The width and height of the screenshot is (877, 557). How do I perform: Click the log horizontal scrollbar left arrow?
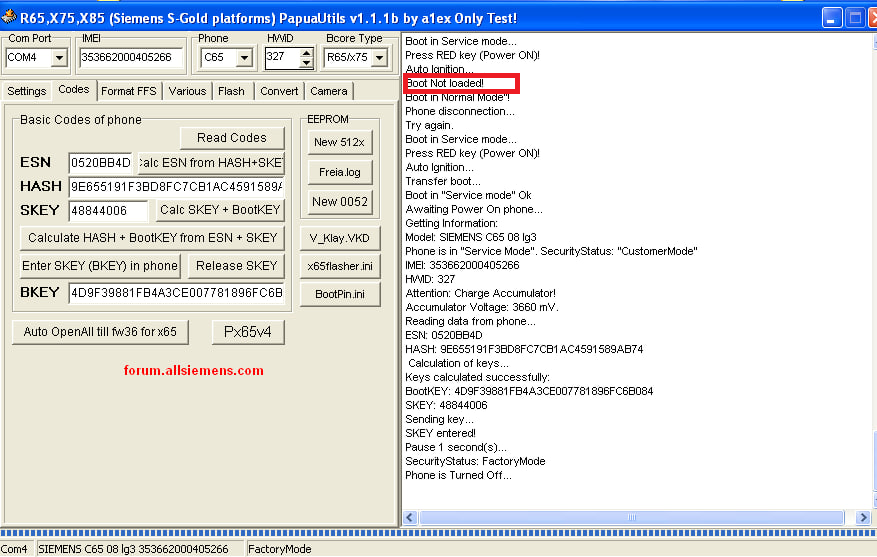coord(410,517)
